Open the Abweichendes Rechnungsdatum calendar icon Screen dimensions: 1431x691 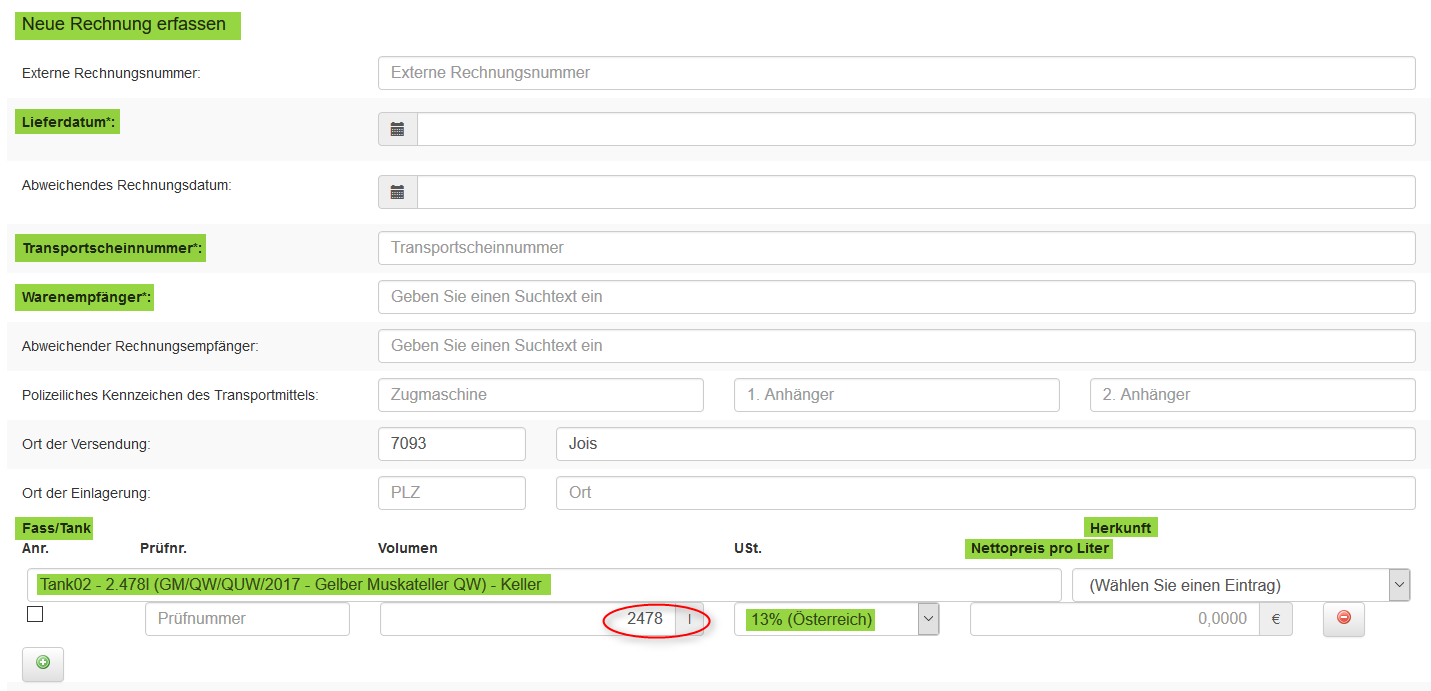pyautogui.click(x=397, y=192)
